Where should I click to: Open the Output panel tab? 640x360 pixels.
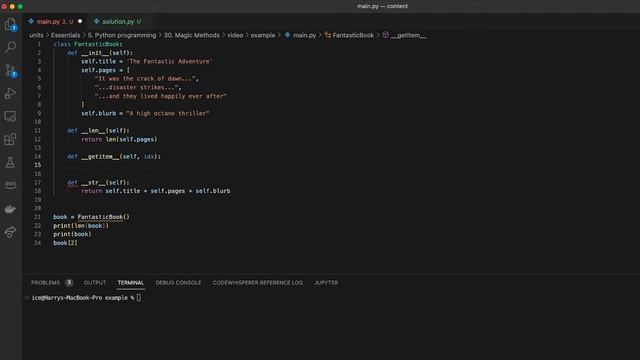[95, 282]
